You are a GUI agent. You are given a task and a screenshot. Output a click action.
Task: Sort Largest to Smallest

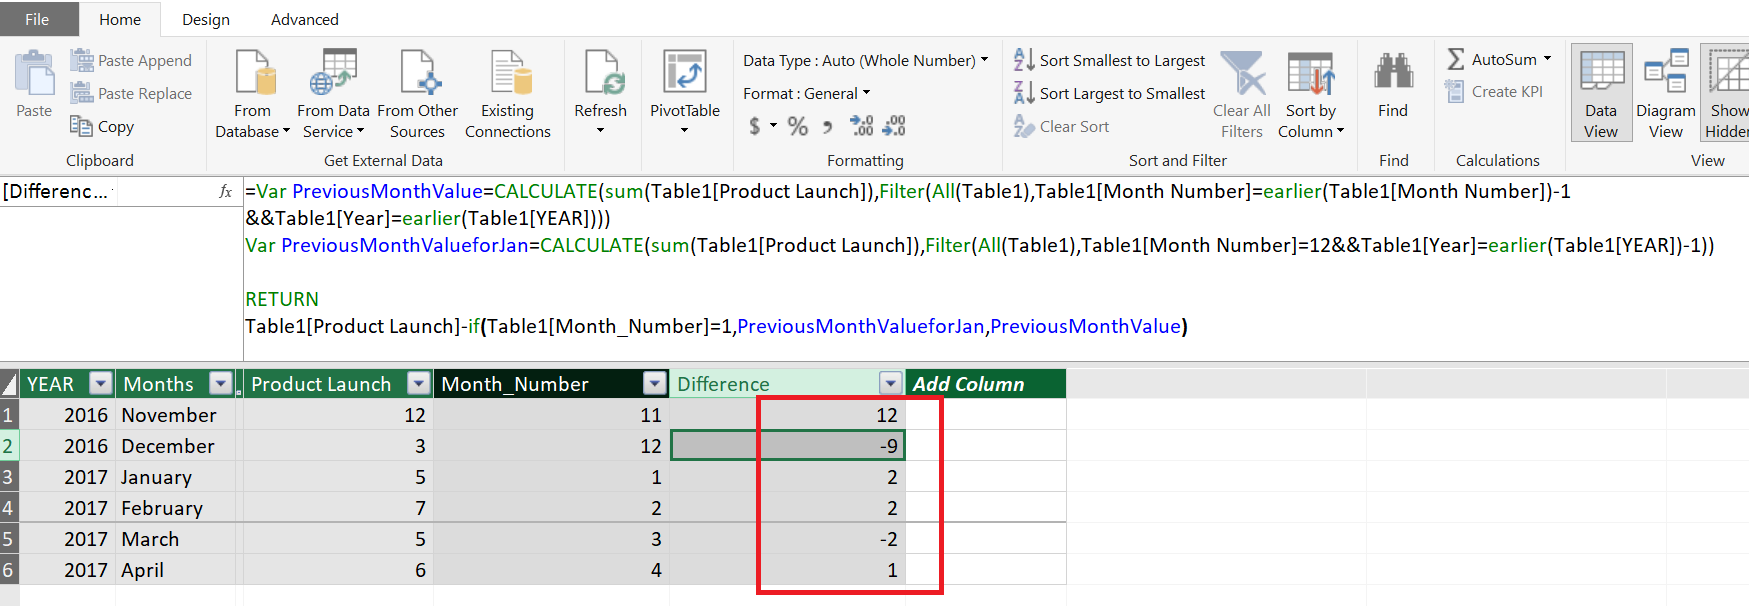click(x=1110, y=93)
